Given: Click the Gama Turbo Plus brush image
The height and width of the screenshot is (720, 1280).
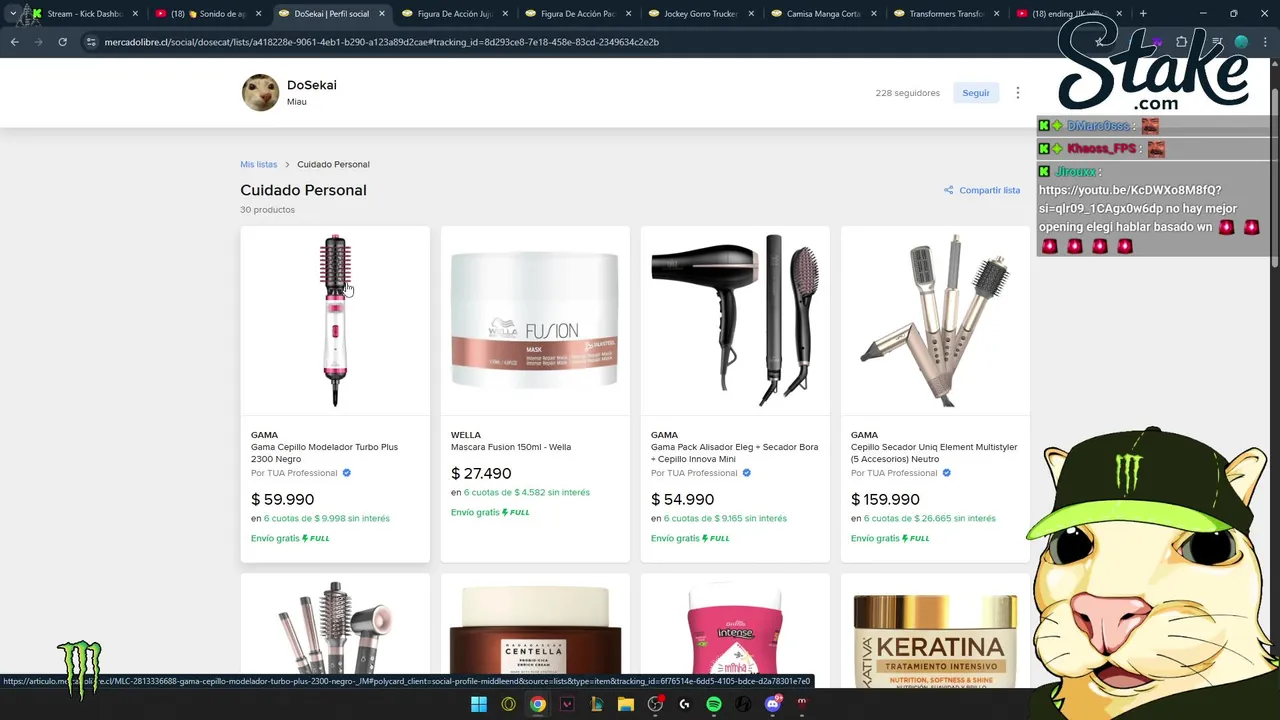Looking at the screenshot, I should [335, 320].
